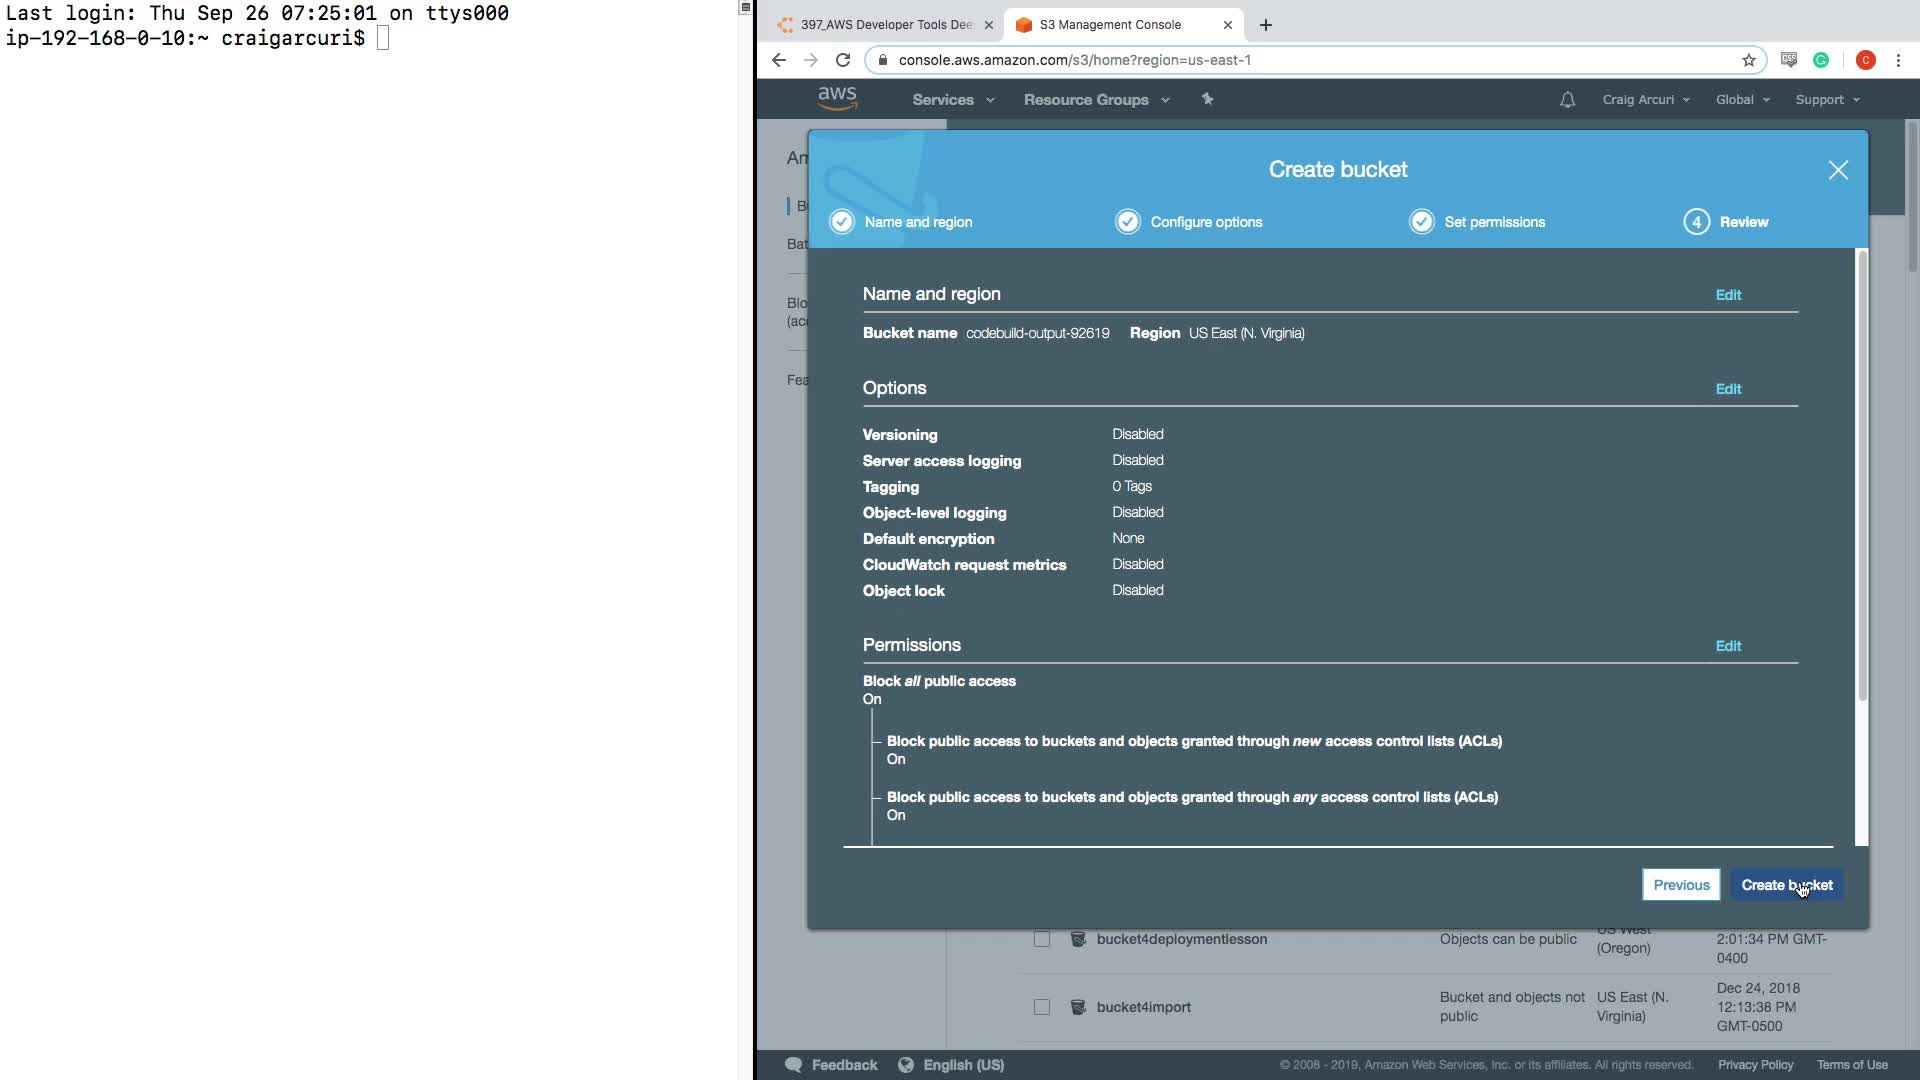Select the bucket4import checkbox
Image resolution: width=1920 pixels, height=1080 pixels.
1042,1007
